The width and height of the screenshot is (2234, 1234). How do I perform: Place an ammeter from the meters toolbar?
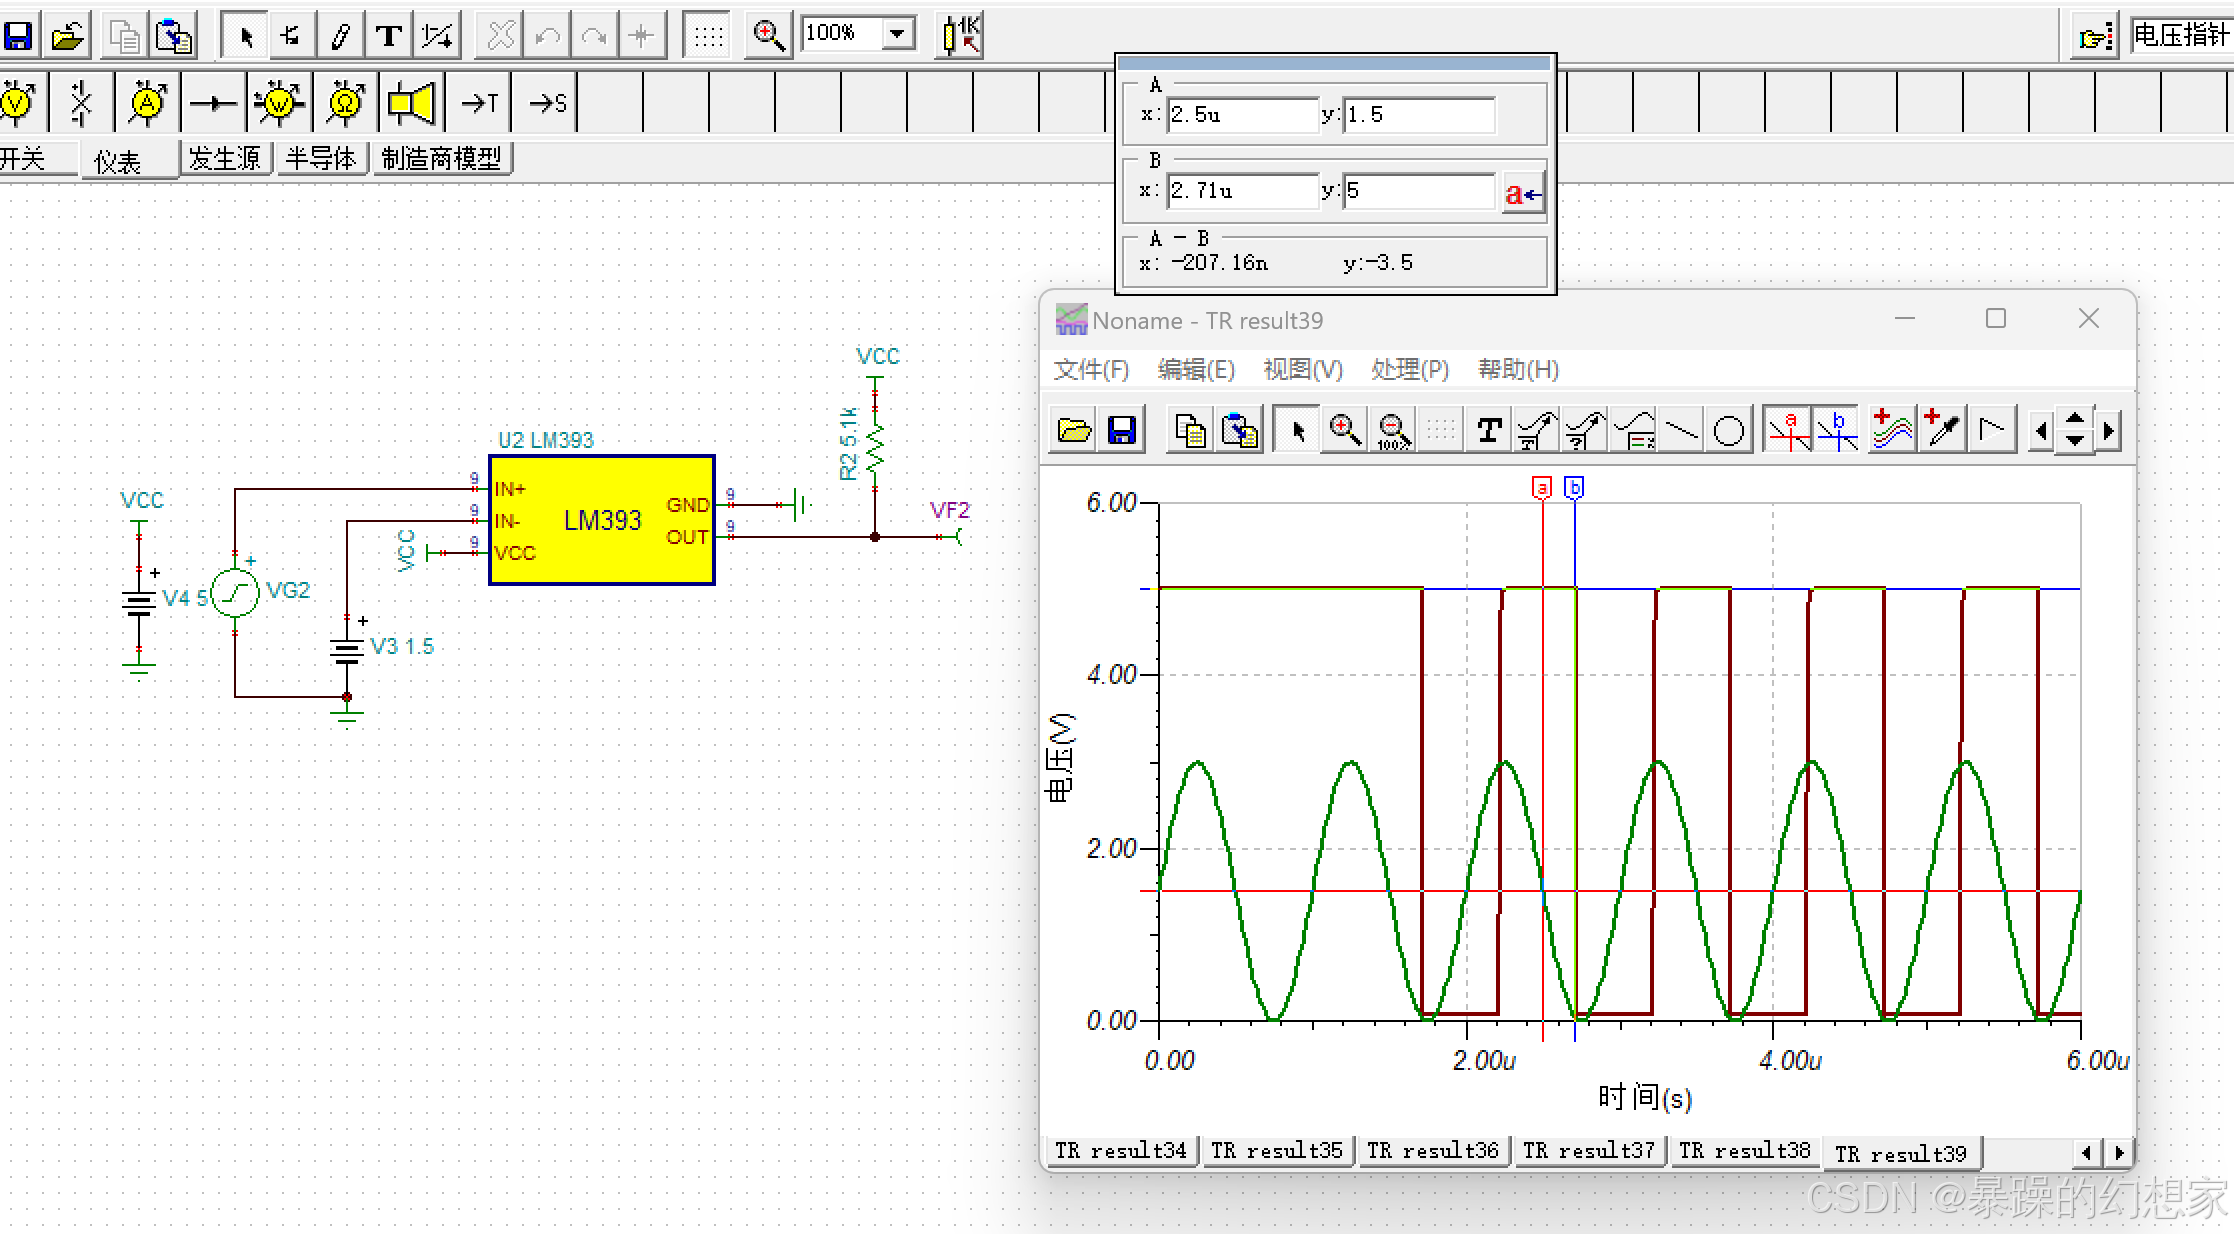tap(148, 103)
